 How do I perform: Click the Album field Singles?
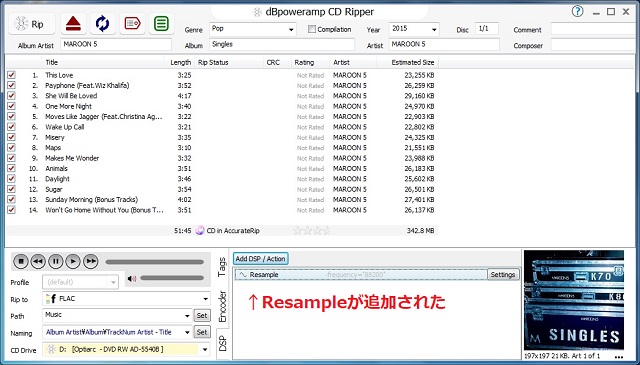282,45
